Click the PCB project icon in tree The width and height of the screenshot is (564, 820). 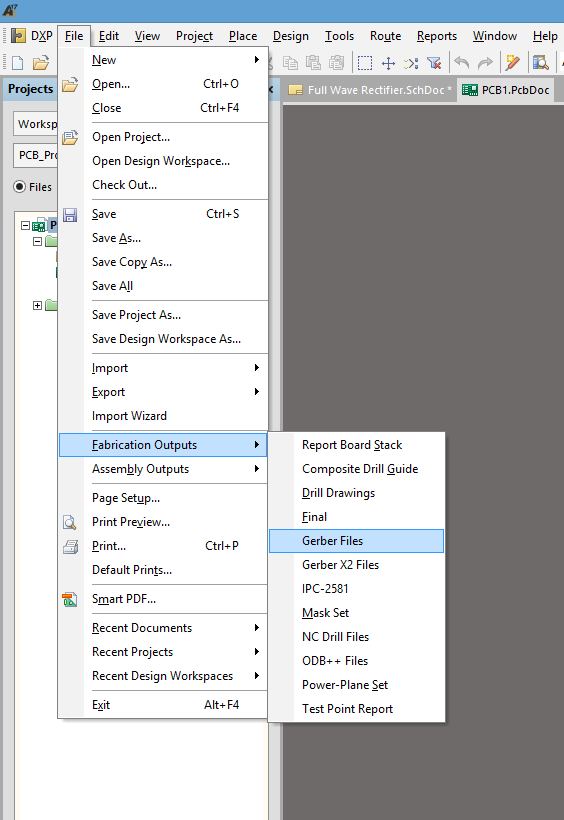pyautogui.click(x=39, y=226)
